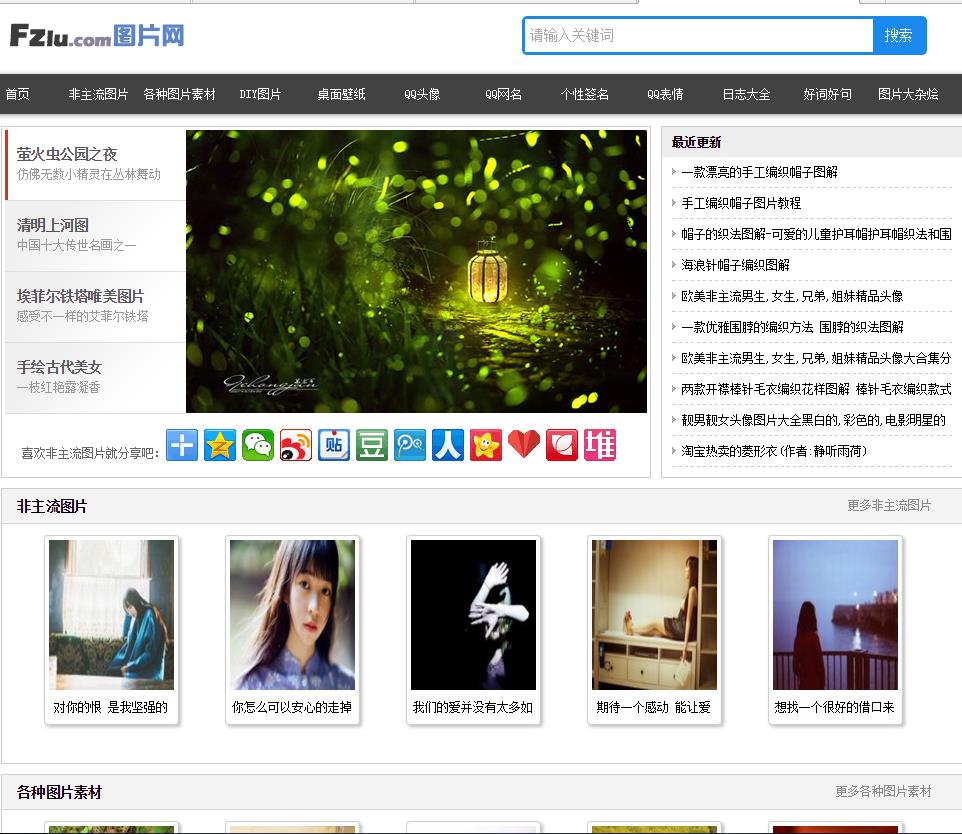The height and width of the screenshot is (834, 962).
Task: Click 更多各种图片素材 link
Action: [883, 792]
